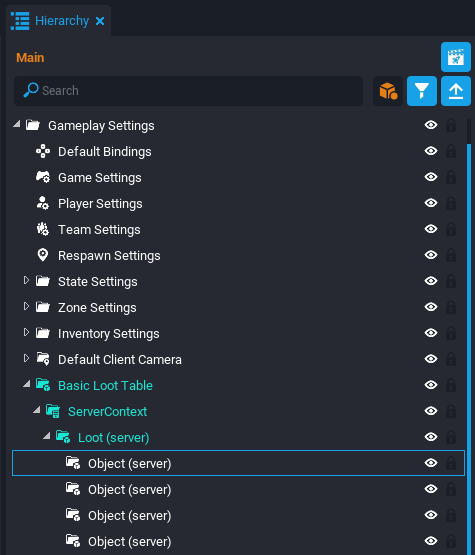Click the Respawn Settings pin icon

point(43,255)
